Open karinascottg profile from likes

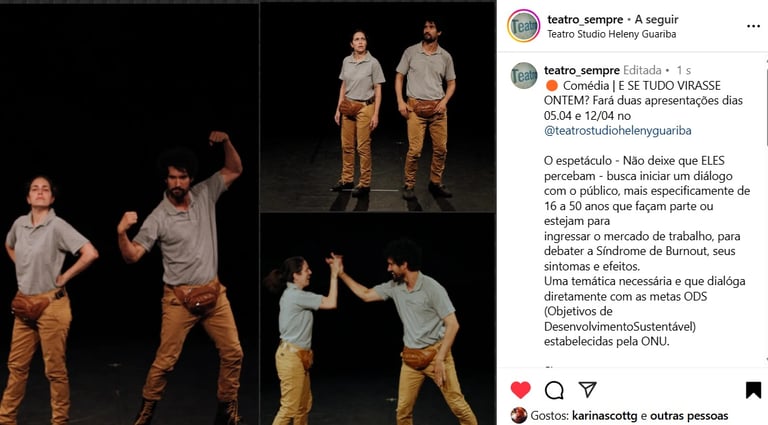tap(605, 416)
